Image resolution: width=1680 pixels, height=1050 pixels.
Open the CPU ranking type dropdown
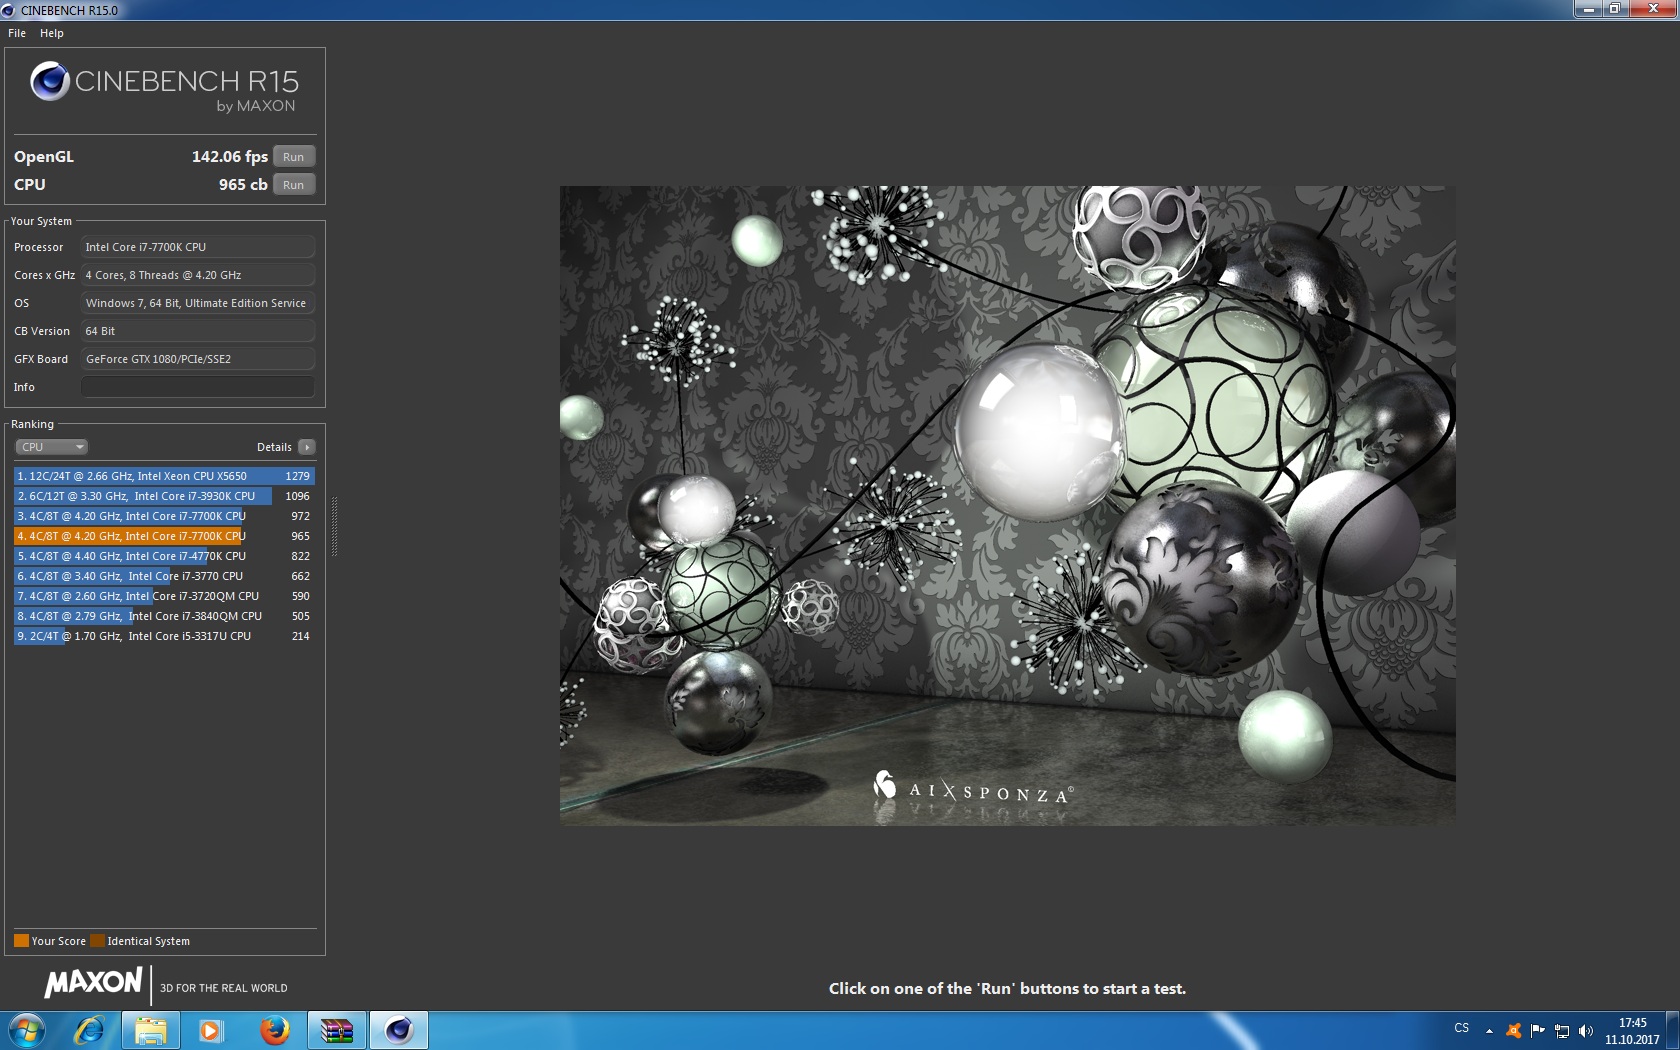52,447
